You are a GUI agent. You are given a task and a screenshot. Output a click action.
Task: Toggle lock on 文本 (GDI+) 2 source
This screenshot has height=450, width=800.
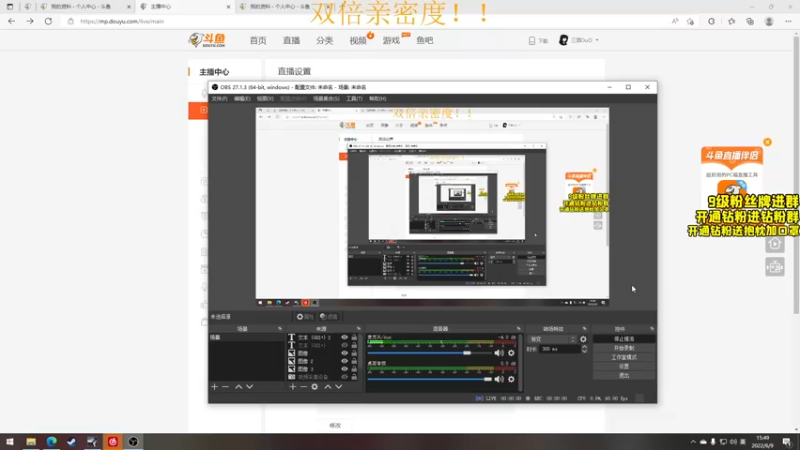354,337
